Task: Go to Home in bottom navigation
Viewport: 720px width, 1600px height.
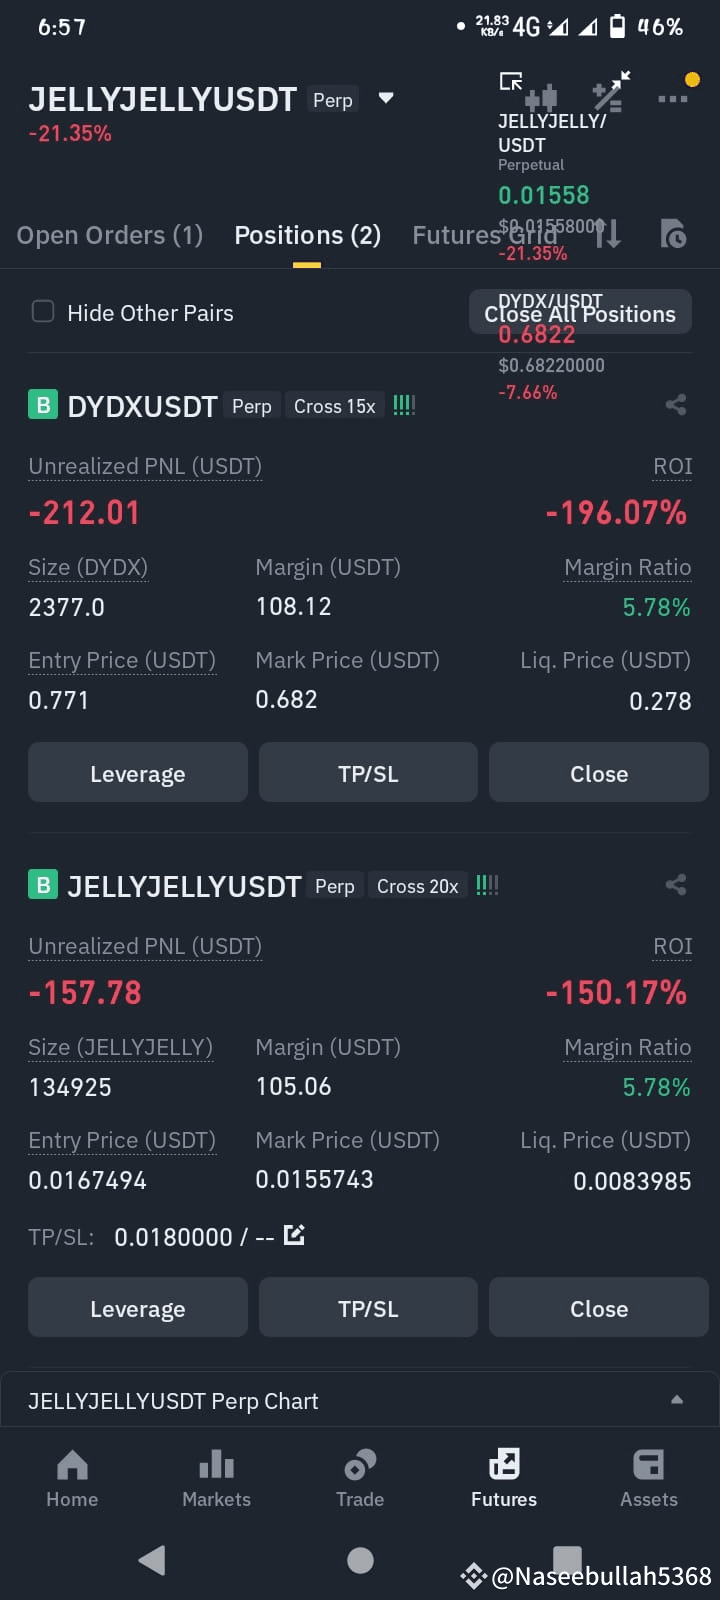Action: point(72,1478)
